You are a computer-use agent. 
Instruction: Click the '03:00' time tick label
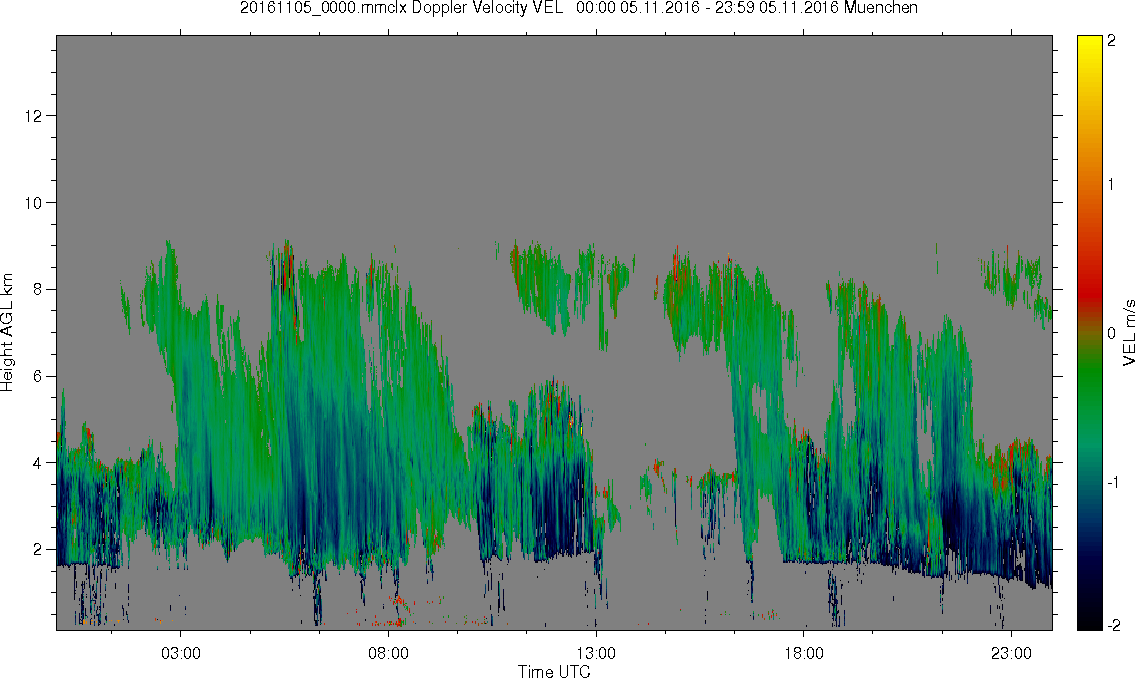pyautogui.click(x=180, y=653)
